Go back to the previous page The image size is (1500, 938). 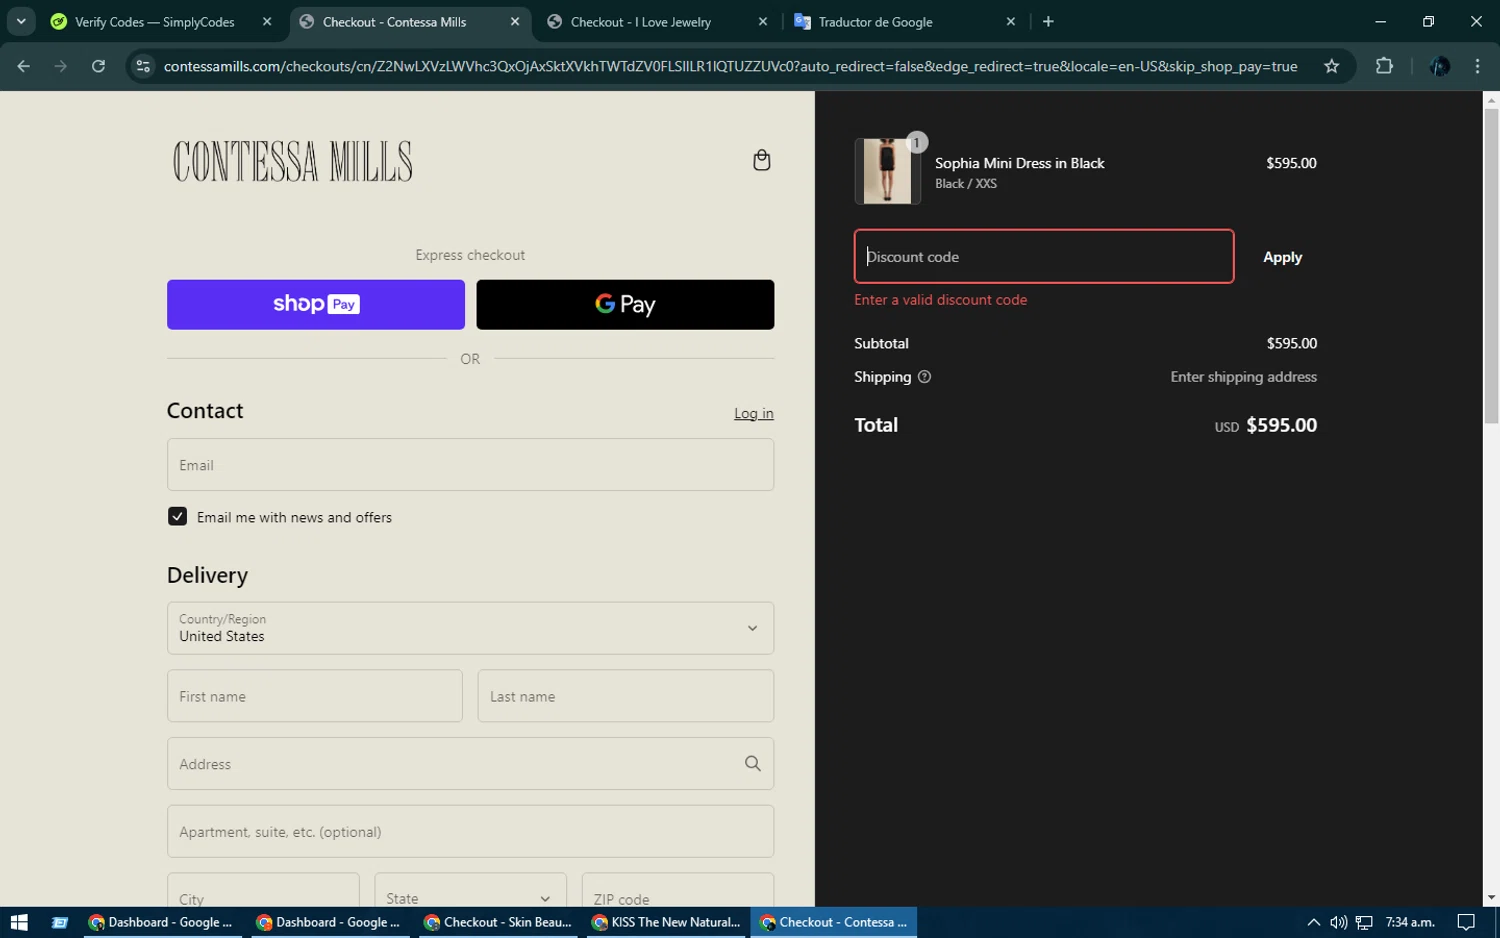click(24, 66)
